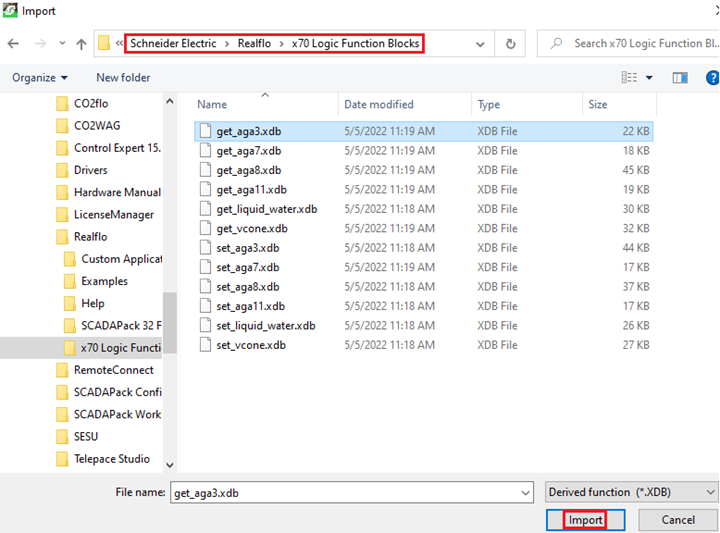Click the folder tree scroll-up arrow

point(170,101)
